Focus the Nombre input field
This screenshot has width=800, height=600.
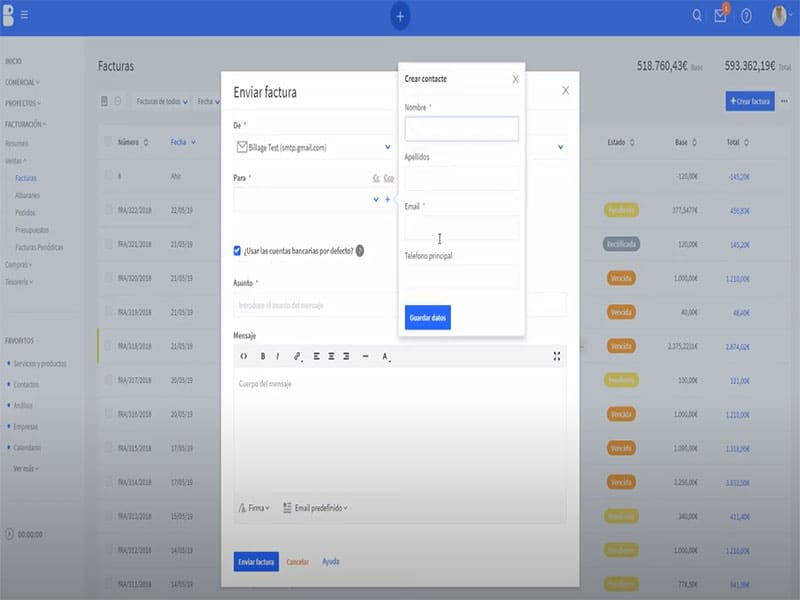point(462,129)
